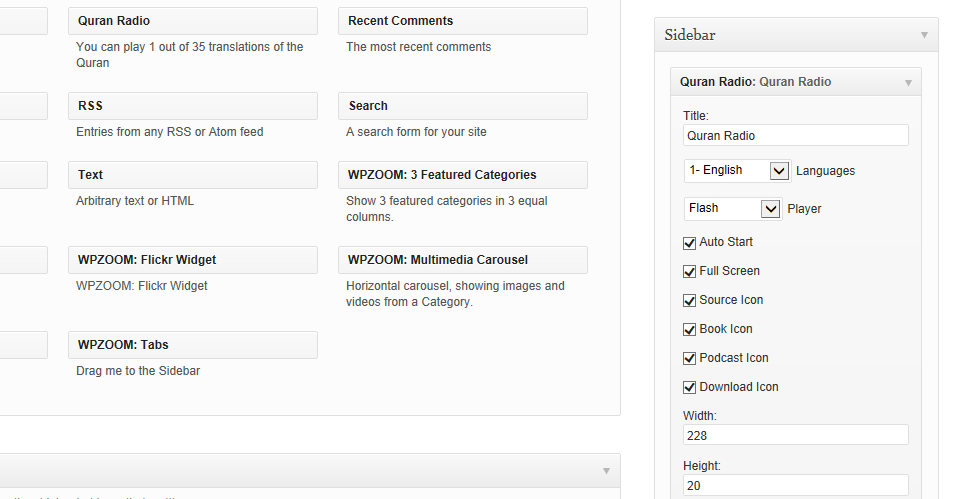This screenshot has height=499, width=956.
Task: Select the RSS widget
Action: (x=193, y=106)
